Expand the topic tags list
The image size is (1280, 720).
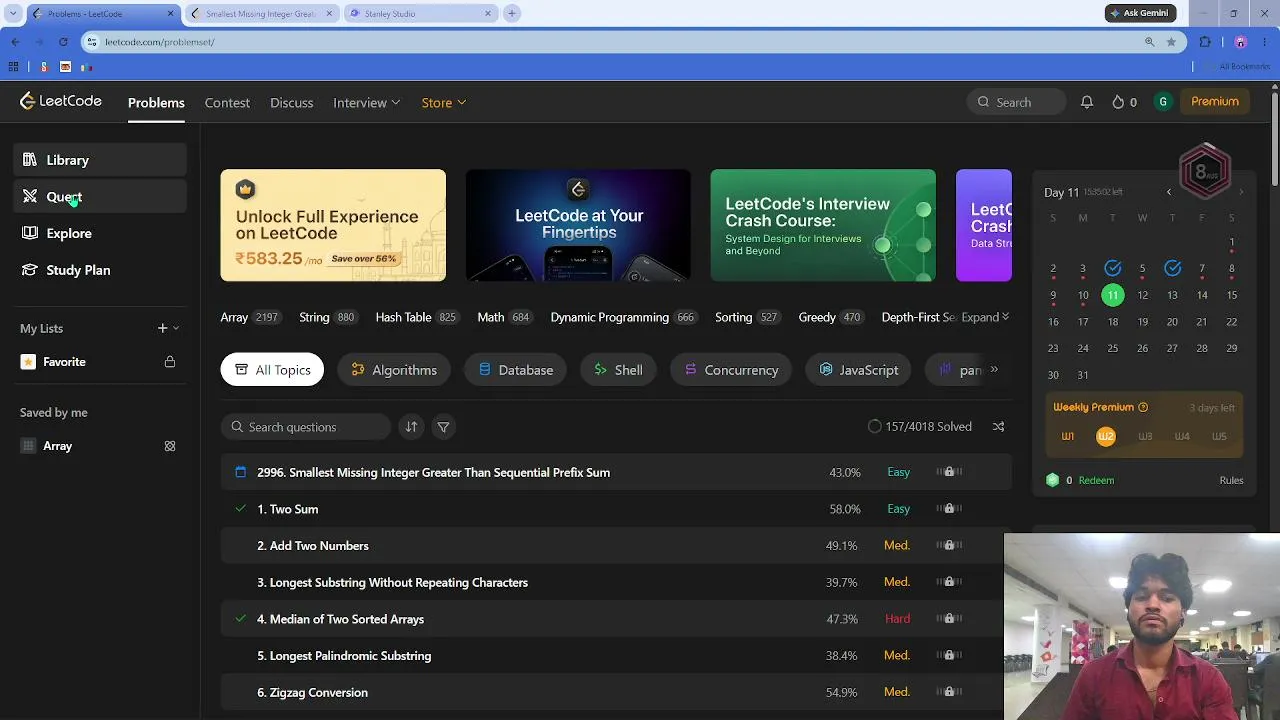[x=985, y=317]
